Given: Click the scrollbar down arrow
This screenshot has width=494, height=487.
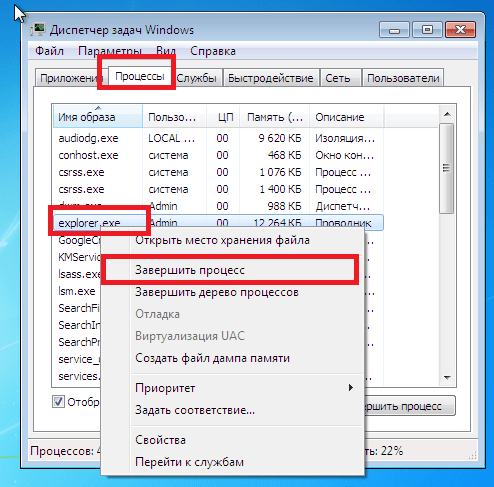Looking at the screenshot, I should pyautogui.click(x=447, y=378).
